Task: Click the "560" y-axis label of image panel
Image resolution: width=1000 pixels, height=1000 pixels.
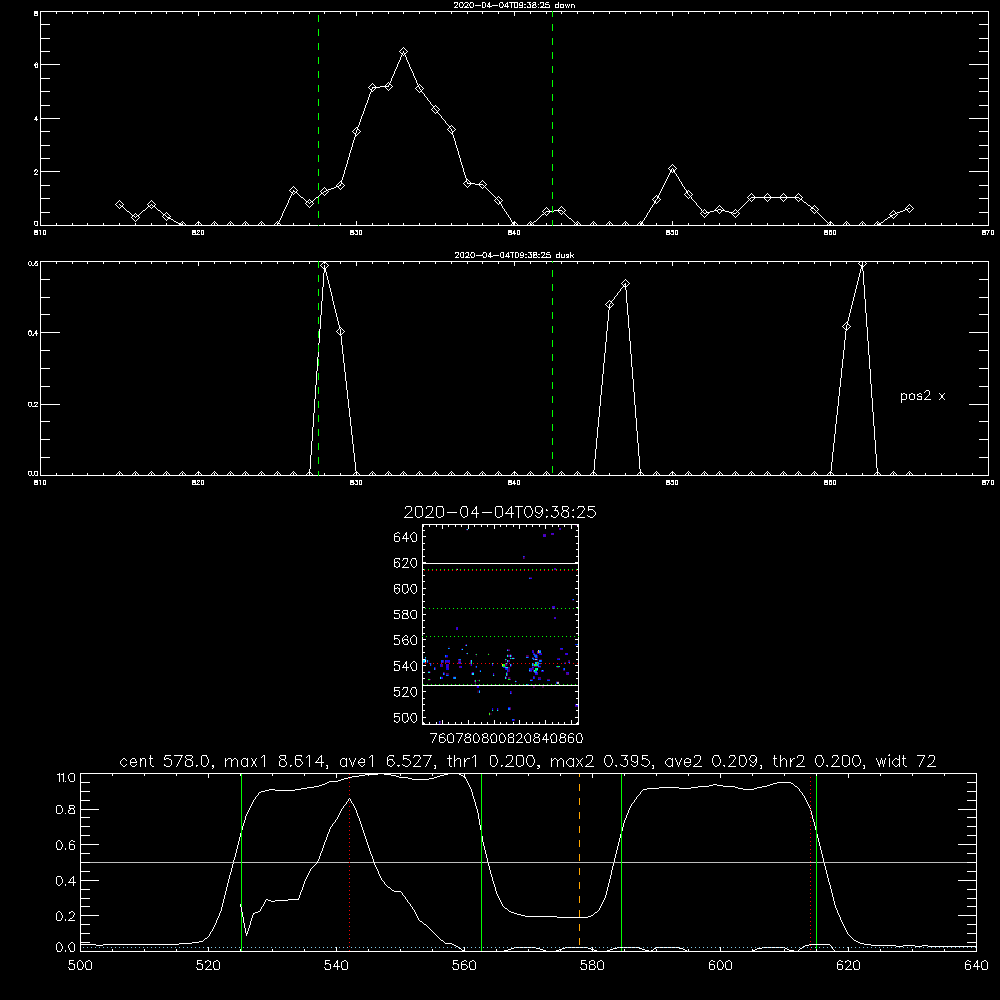Action: click(x=406, y=640)
